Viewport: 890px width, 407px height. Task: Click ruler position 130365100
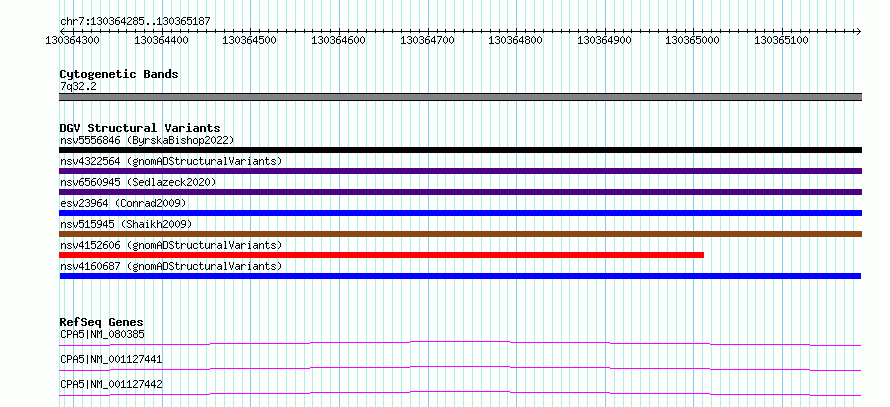click(x=782, y=40)
